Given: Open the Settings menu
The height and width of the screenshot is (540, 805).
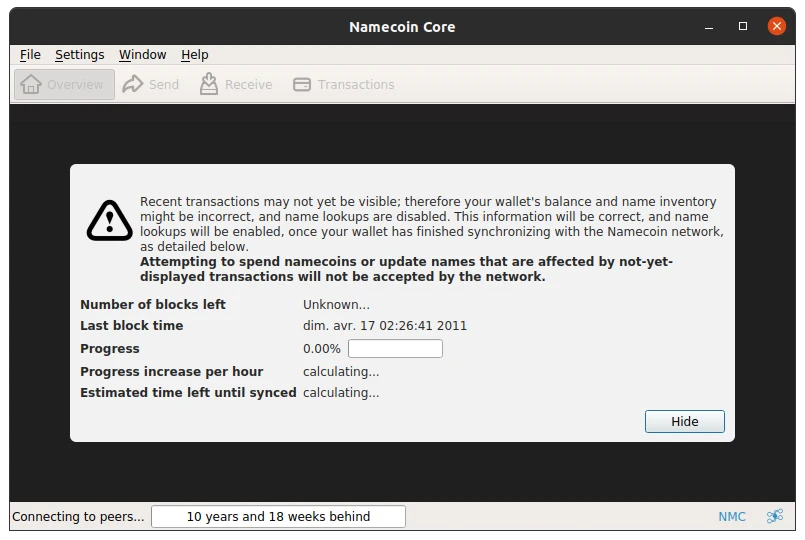Looking at the screenshot, I should (80, 54).
